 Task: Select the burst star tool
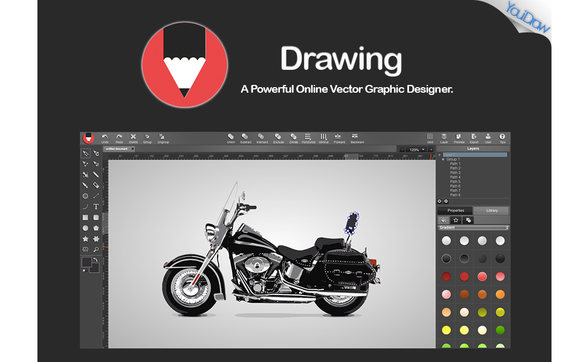(x=96, y=239)
